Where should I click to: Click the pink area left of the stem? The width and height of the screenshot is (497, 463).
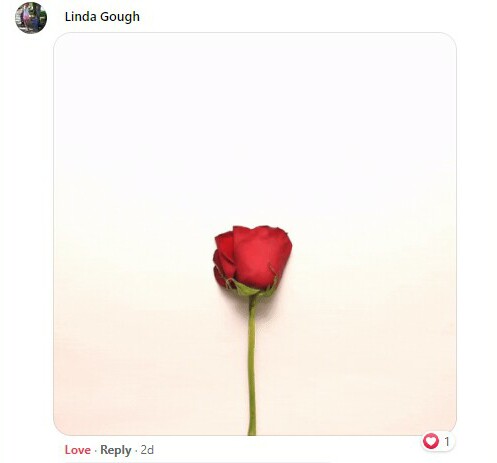coord(150,367)
